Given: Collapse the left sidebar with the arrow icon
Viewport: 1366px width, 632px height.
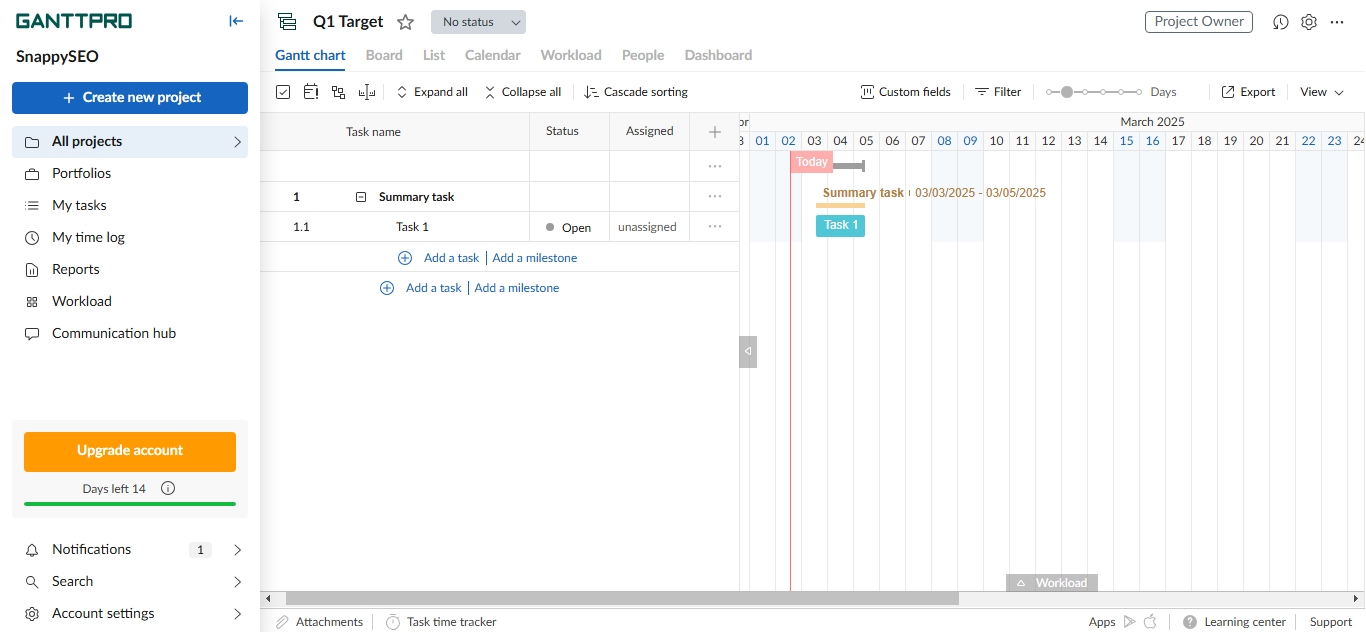Looking at the screenshot, I should (236, 21).
